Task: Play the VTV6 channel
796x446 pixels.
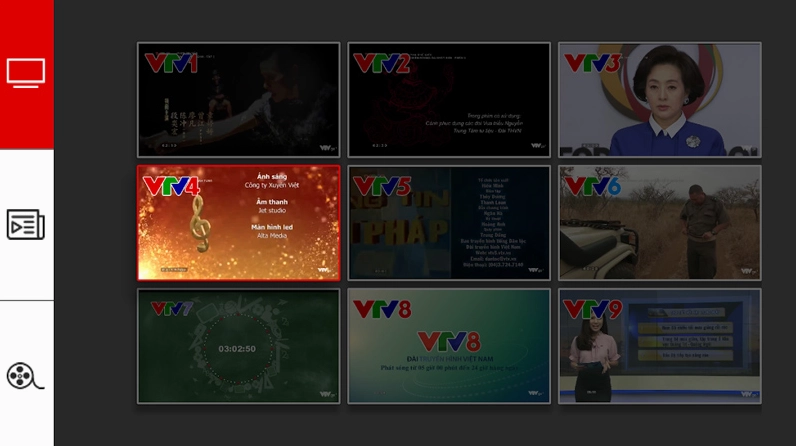Action: 659,223
